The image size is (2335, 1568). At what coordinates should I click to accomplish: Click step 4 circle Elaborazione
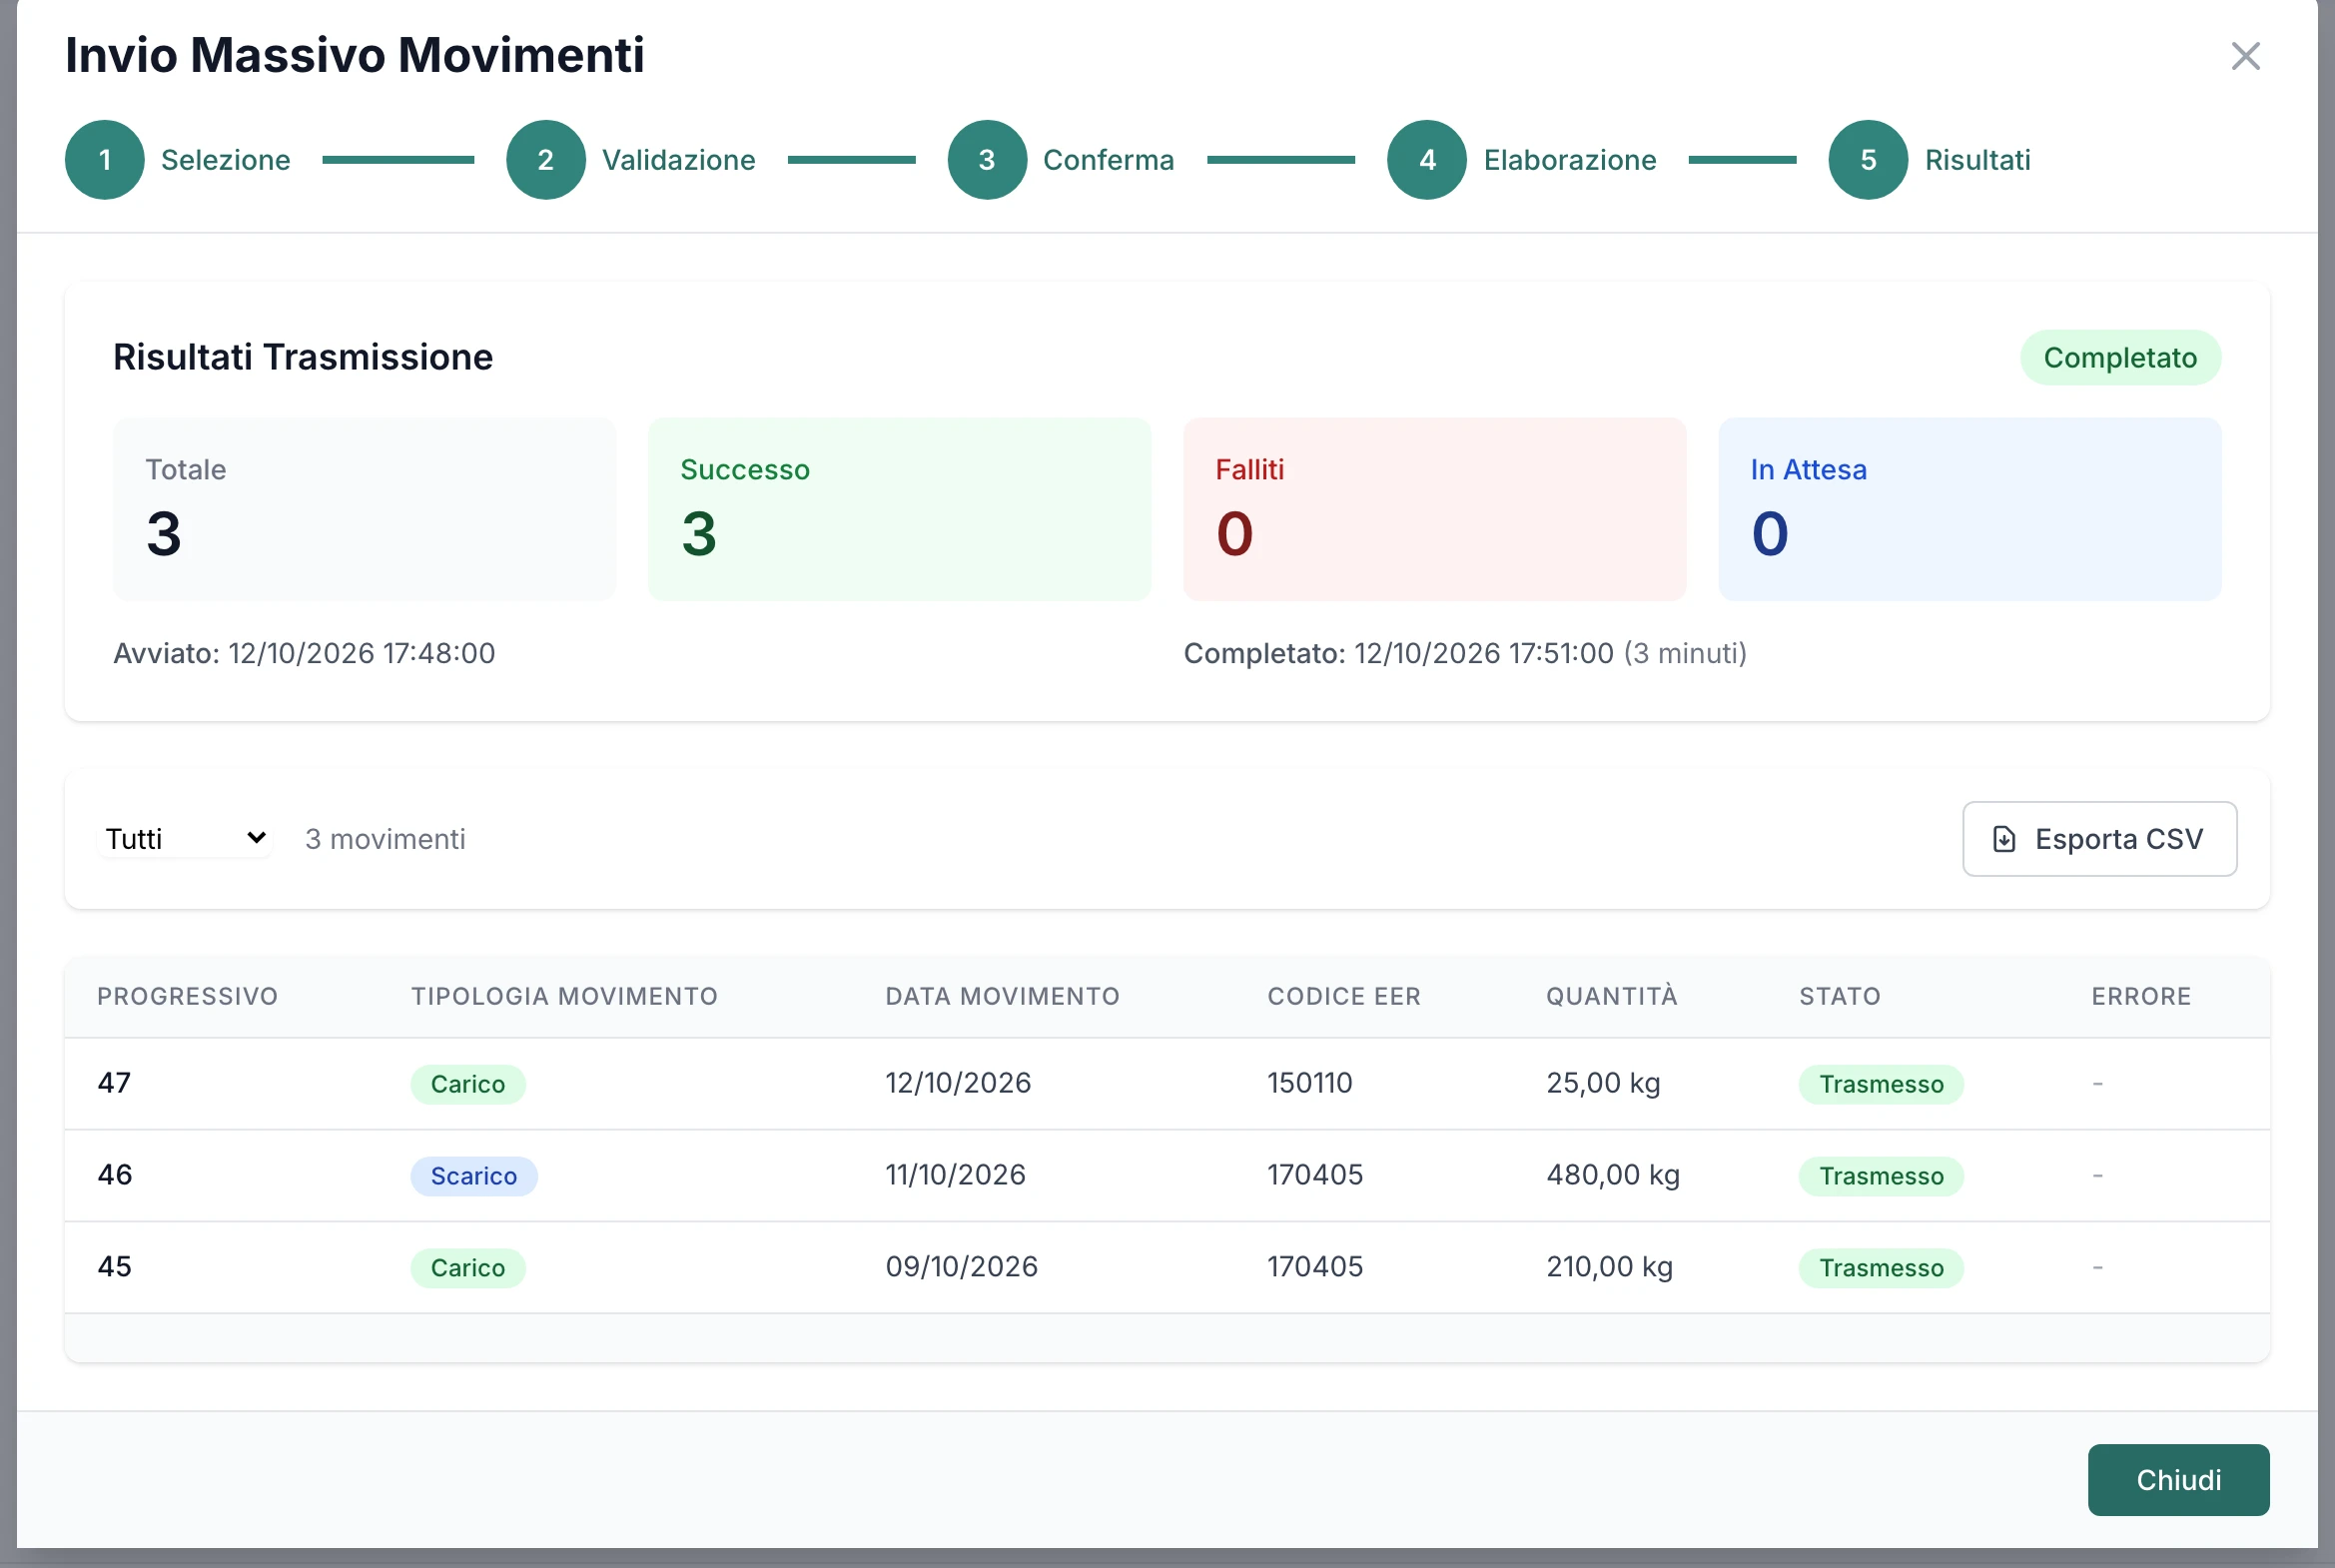pos(1427,160)
